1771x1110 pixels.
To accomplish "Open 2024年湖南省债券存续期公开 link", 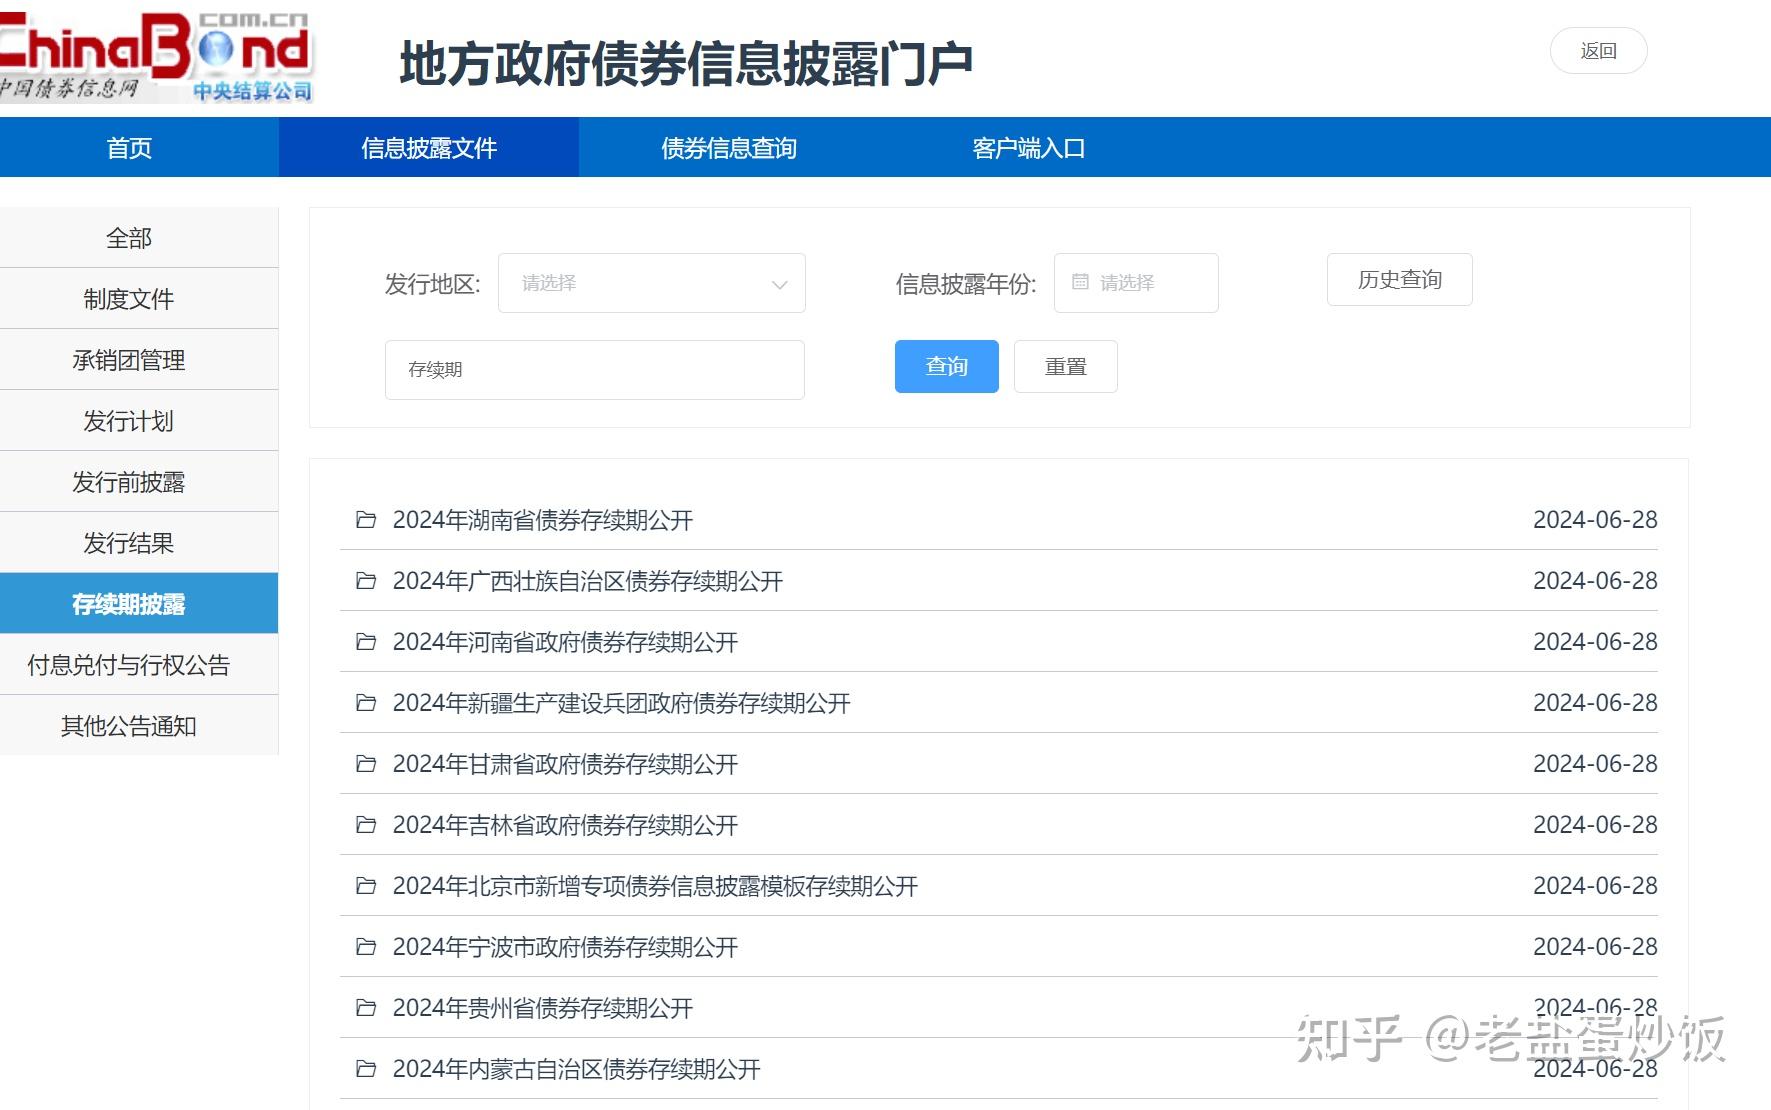I will [x=542, y=520].
